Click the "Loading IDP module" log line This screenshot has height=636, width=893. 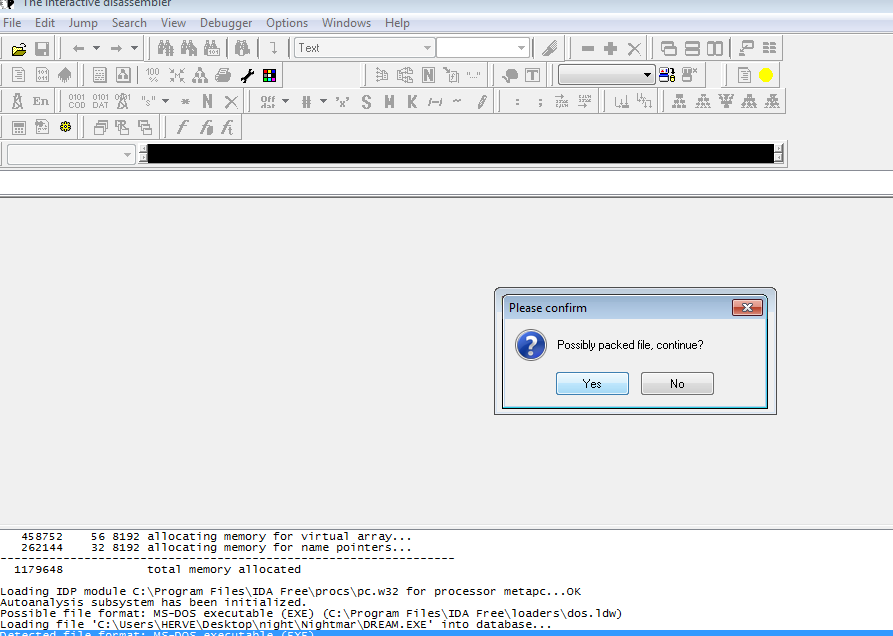(290, 592)
